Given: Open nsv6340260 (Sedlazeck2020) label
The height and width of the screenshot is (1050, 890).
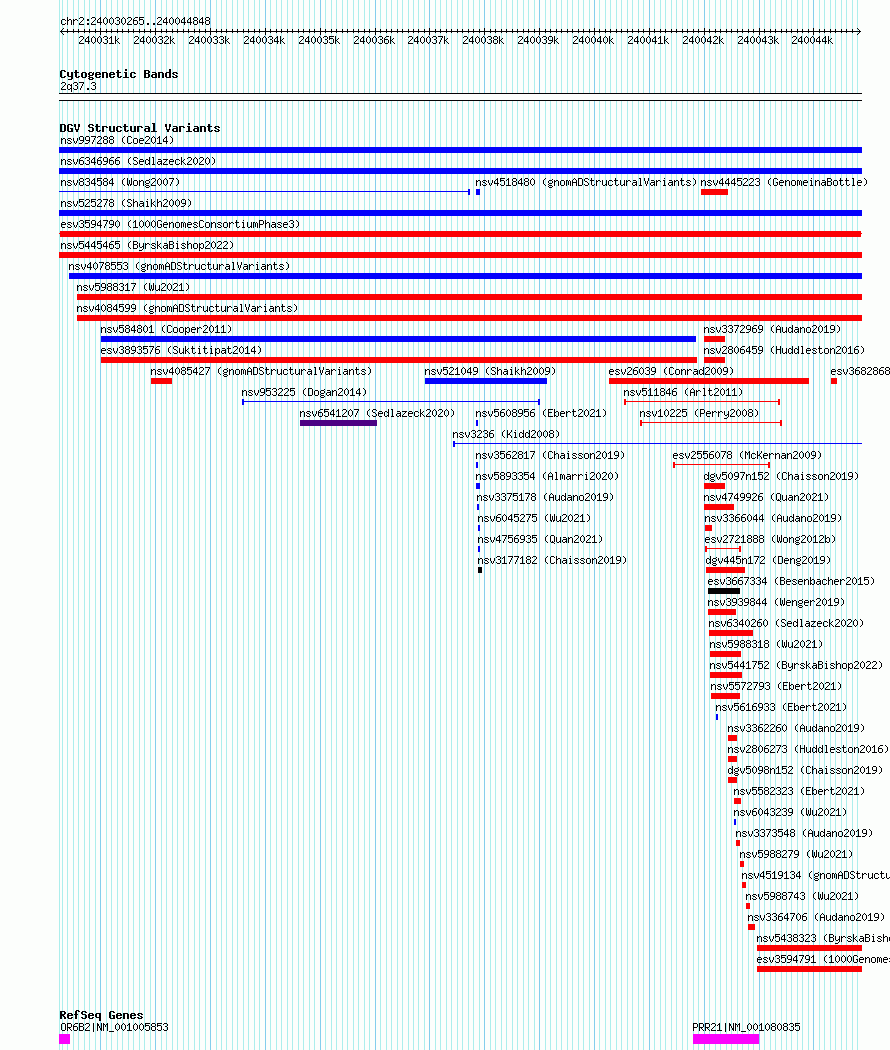Looking at the screenshot, I should click(786, 623).
